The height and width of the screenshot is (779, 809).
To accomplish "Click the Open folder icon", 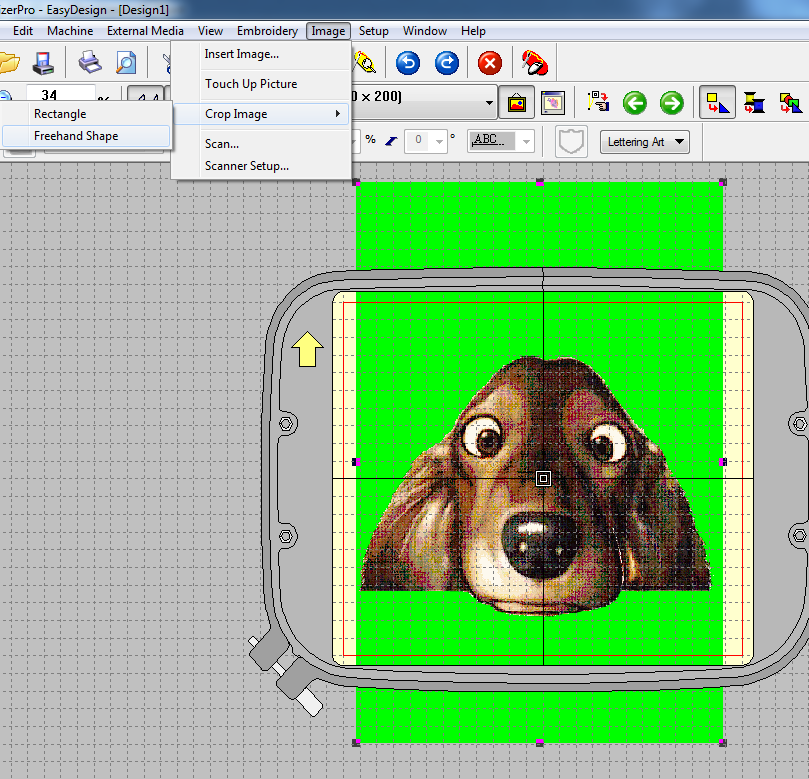I will [x=9, y=63].
